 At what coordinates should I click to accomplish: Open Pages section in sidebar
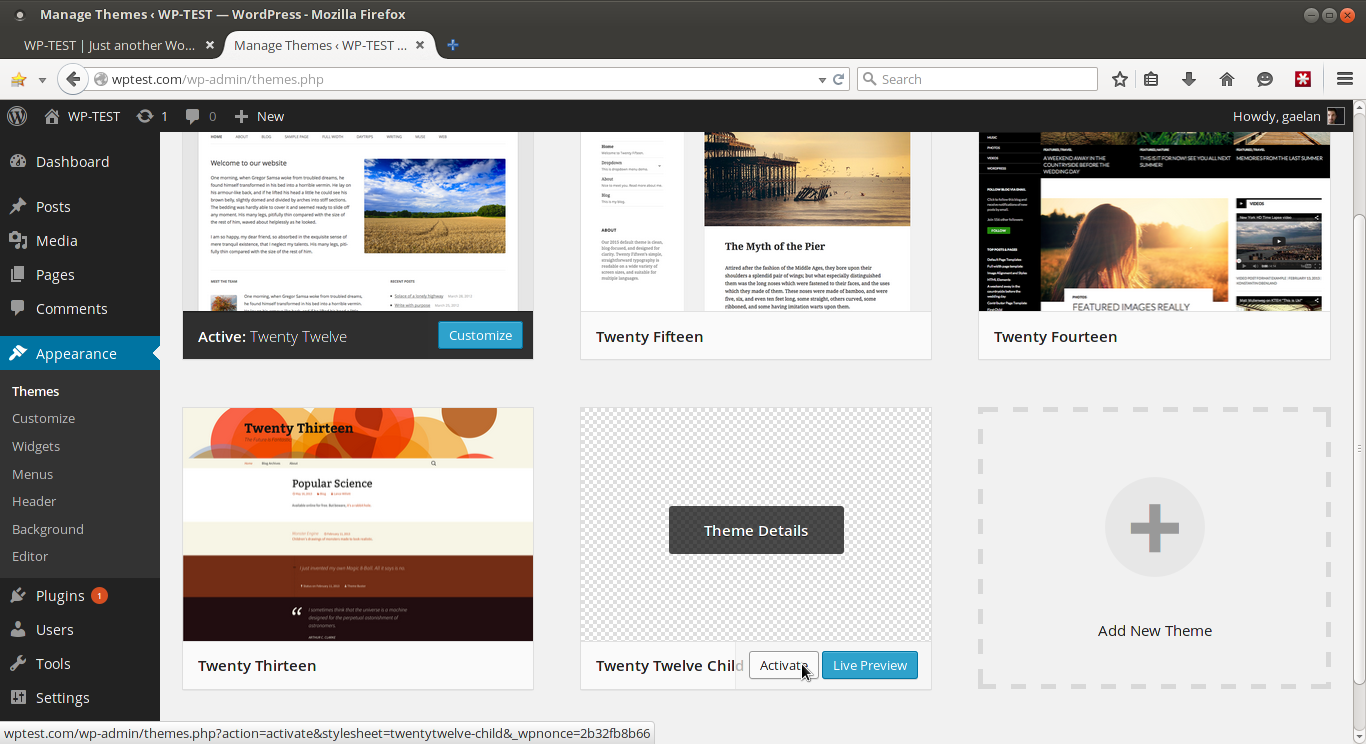80,275
